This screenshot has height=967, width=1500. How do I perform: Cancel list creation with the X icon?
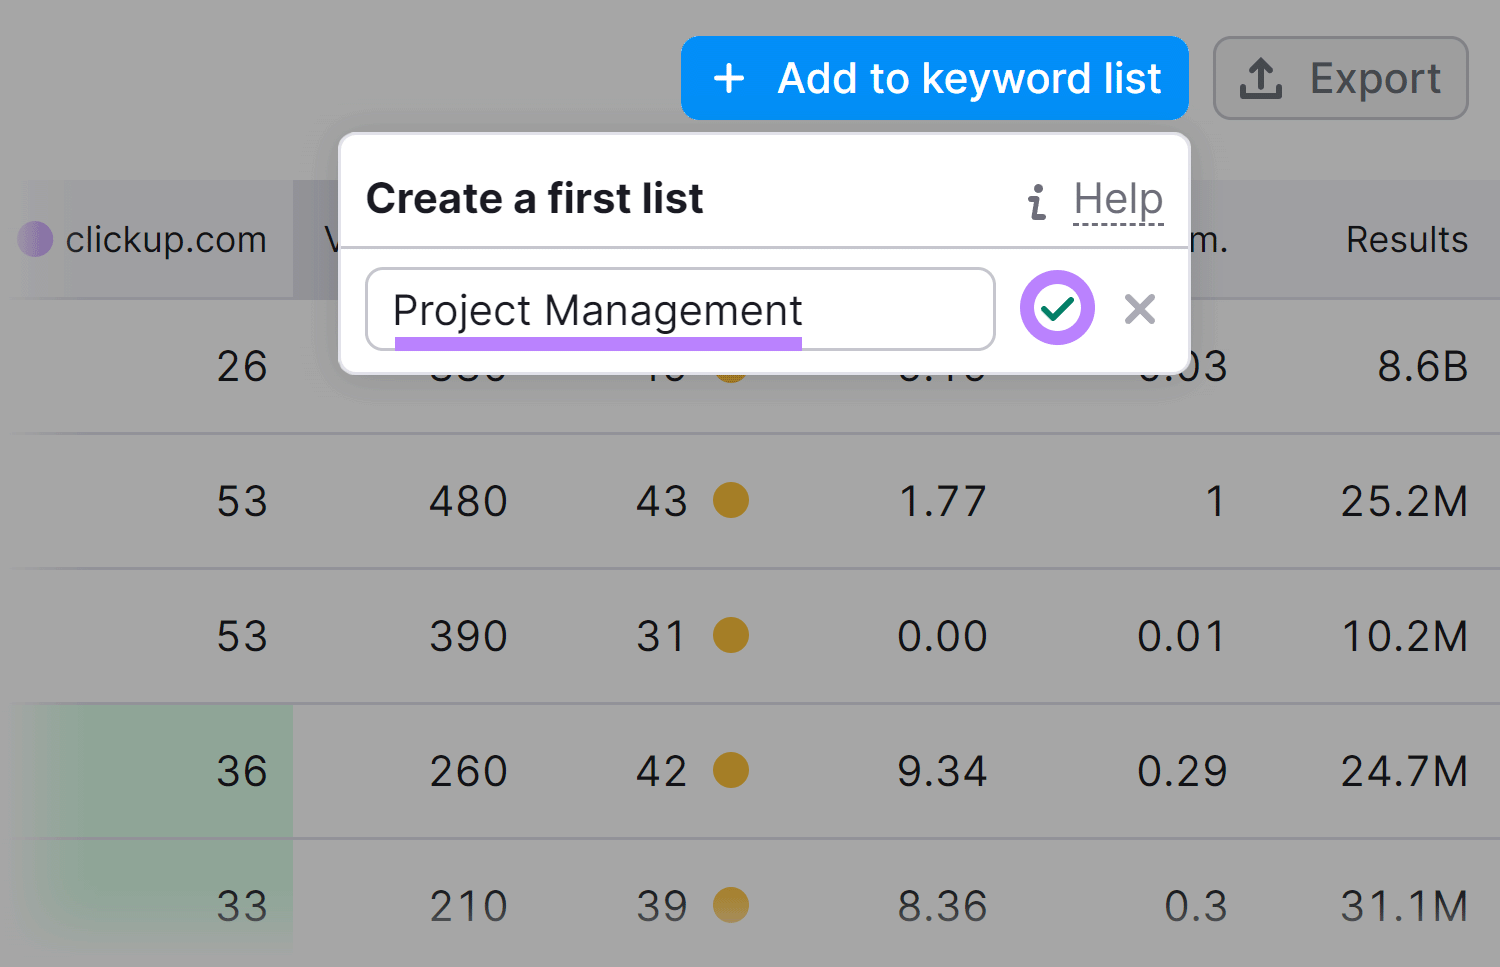tap(1139, 309)
